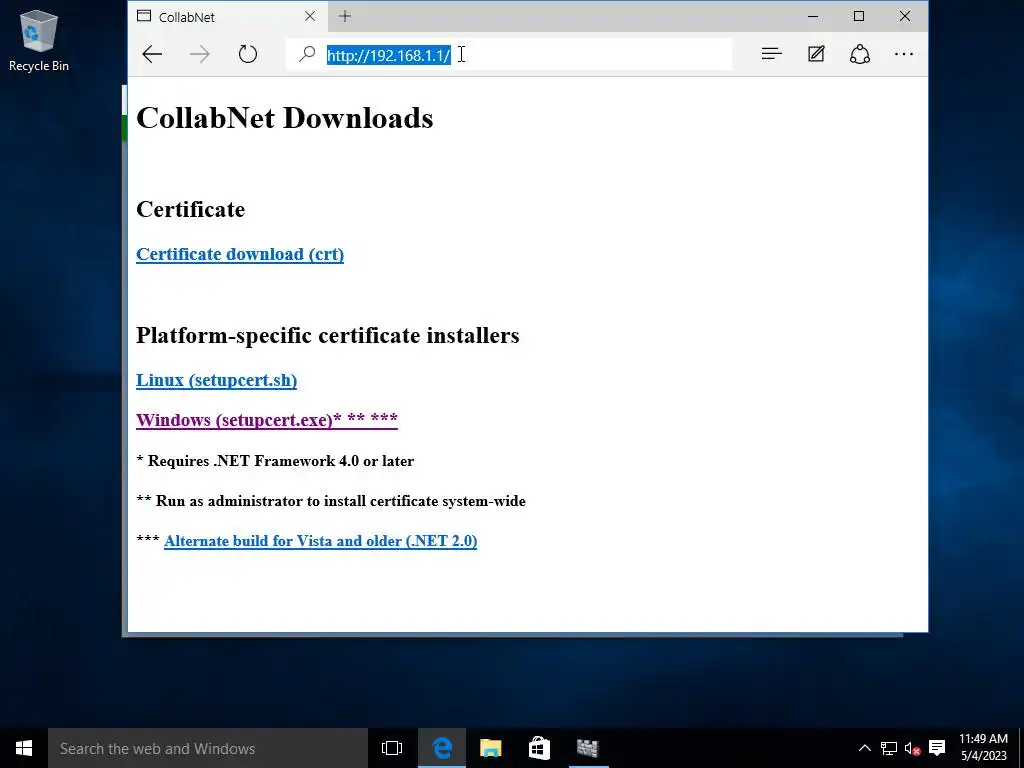Open the Recycle Bin on desktop
The height and width of the screenshot is (768, 1024).
(39, 40)
